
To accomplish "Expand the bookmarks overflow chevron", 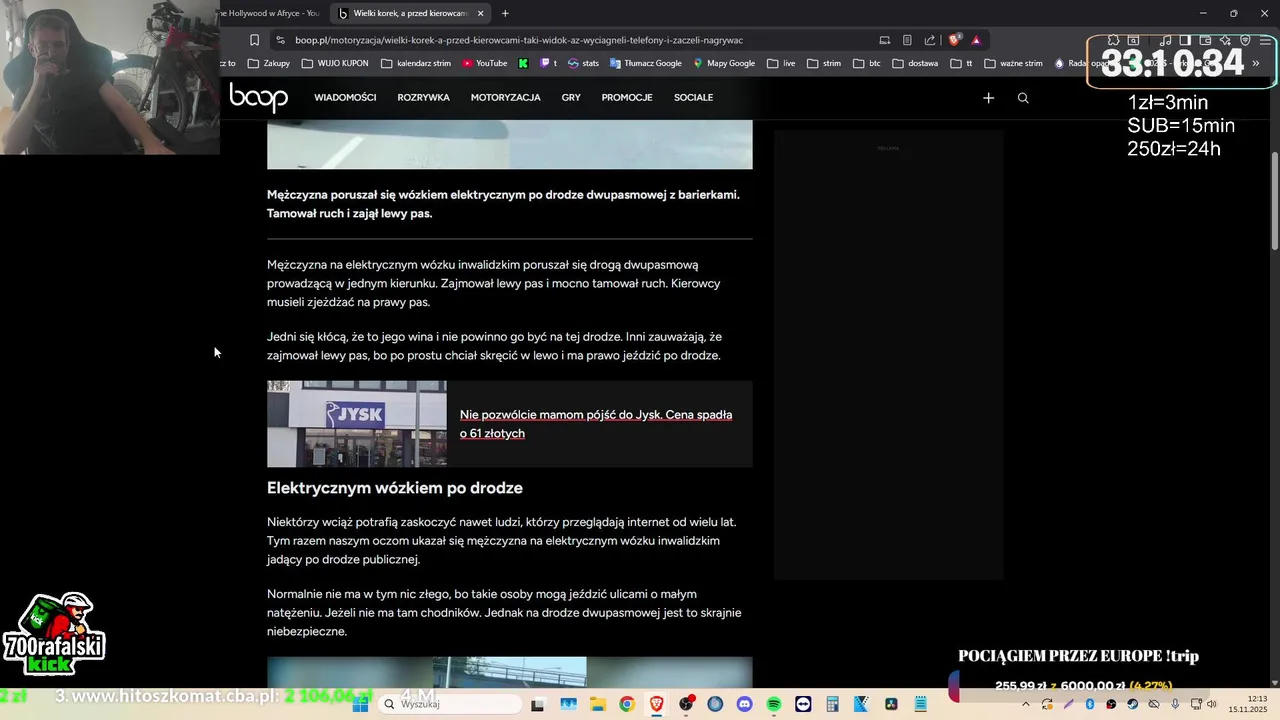I will tap(1256, 63).
